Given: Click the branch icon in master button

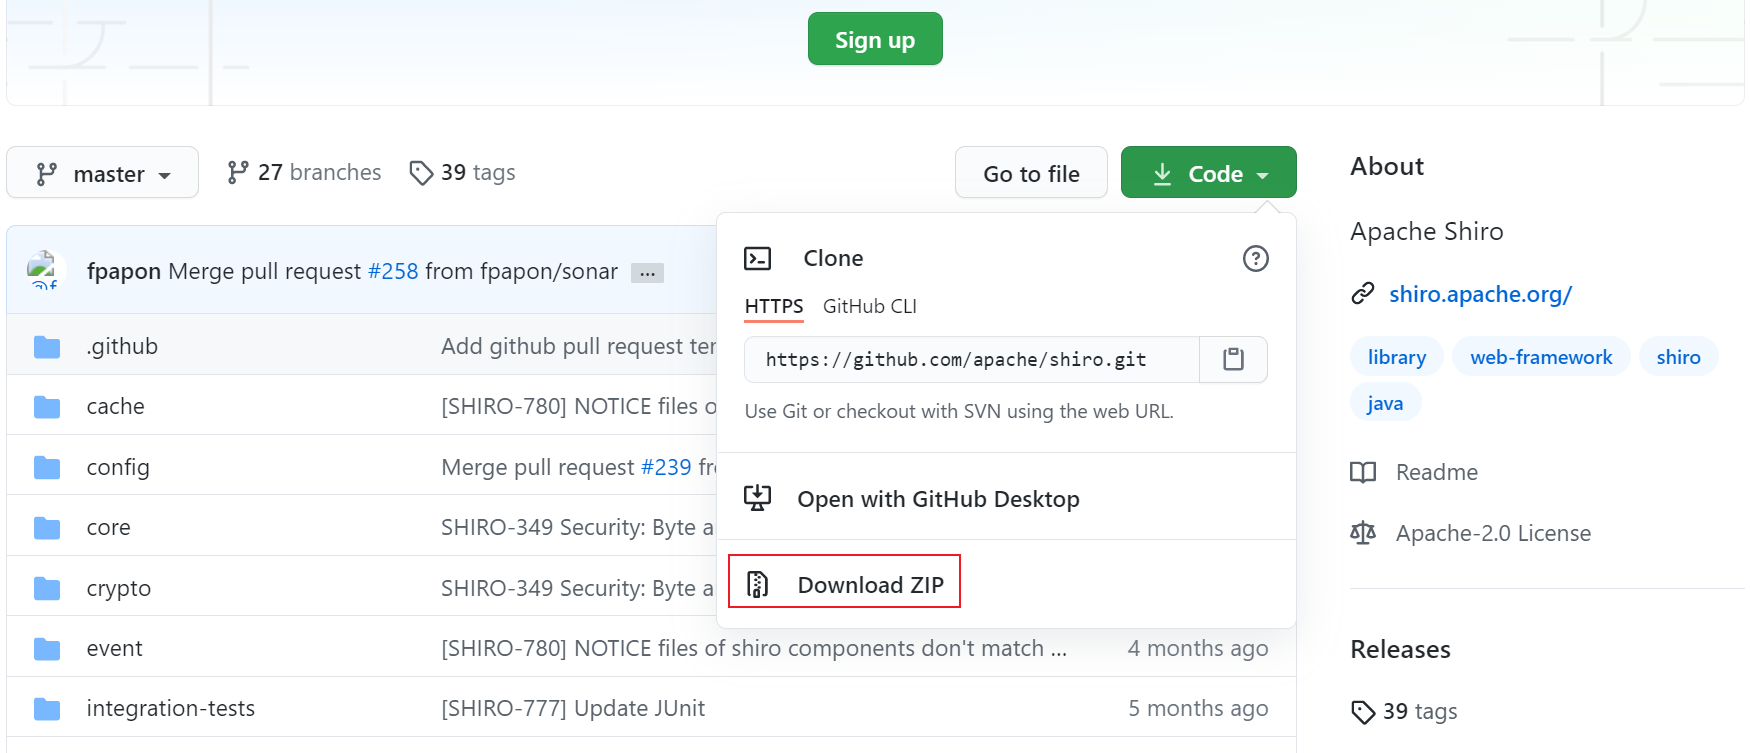Looking at the screenshot, I should coord(46,174).
